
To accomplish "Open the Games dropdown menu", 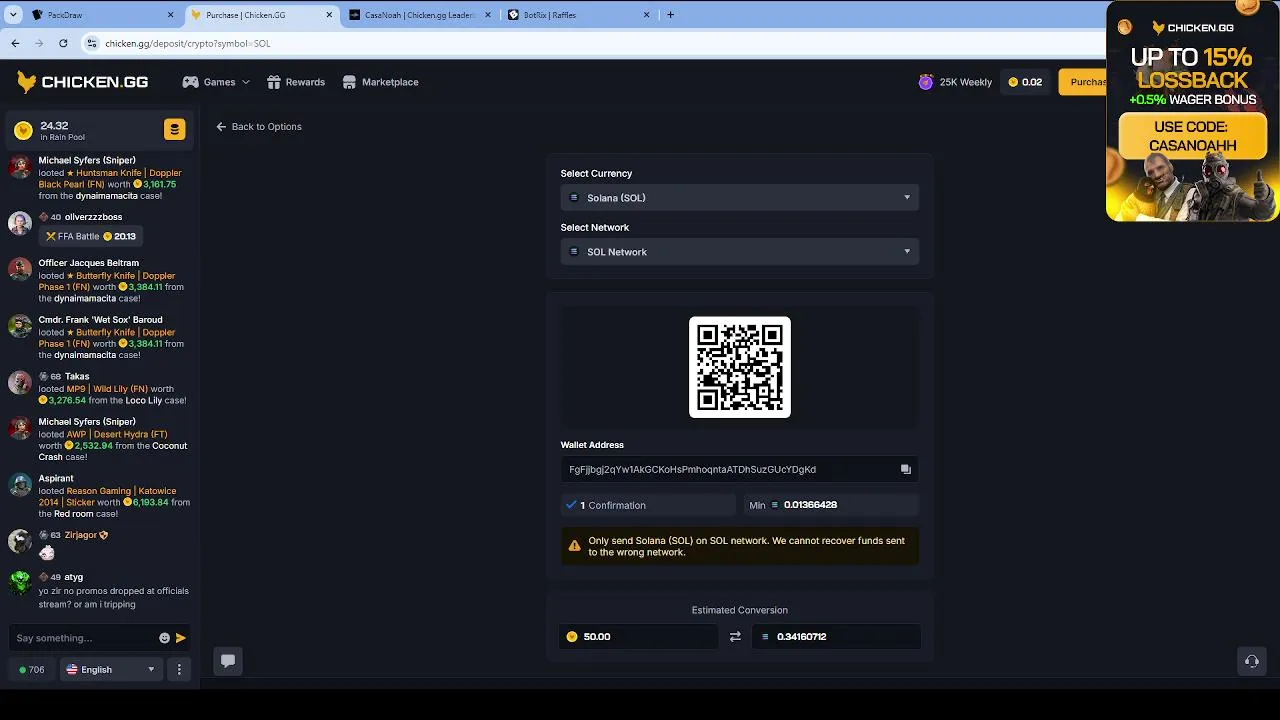I will [216, 82].
